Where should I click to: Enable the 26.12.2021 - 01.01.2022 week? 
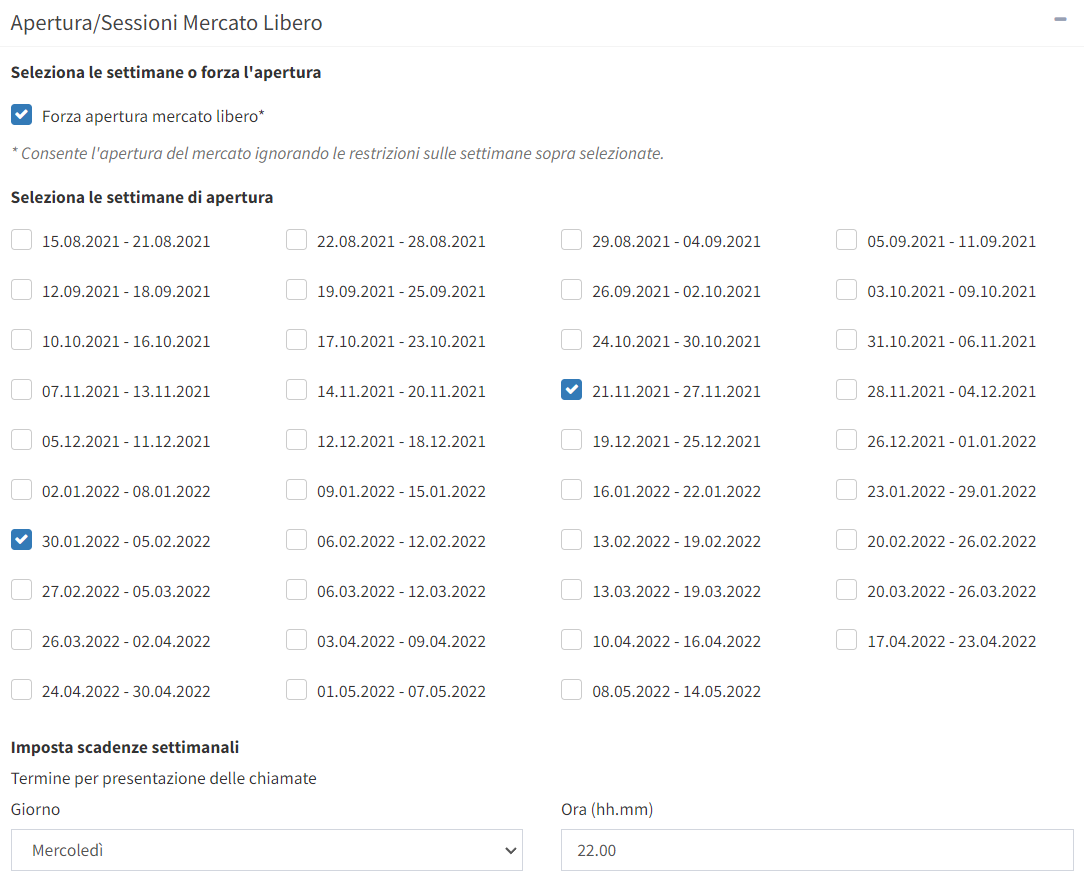[846, 440]
